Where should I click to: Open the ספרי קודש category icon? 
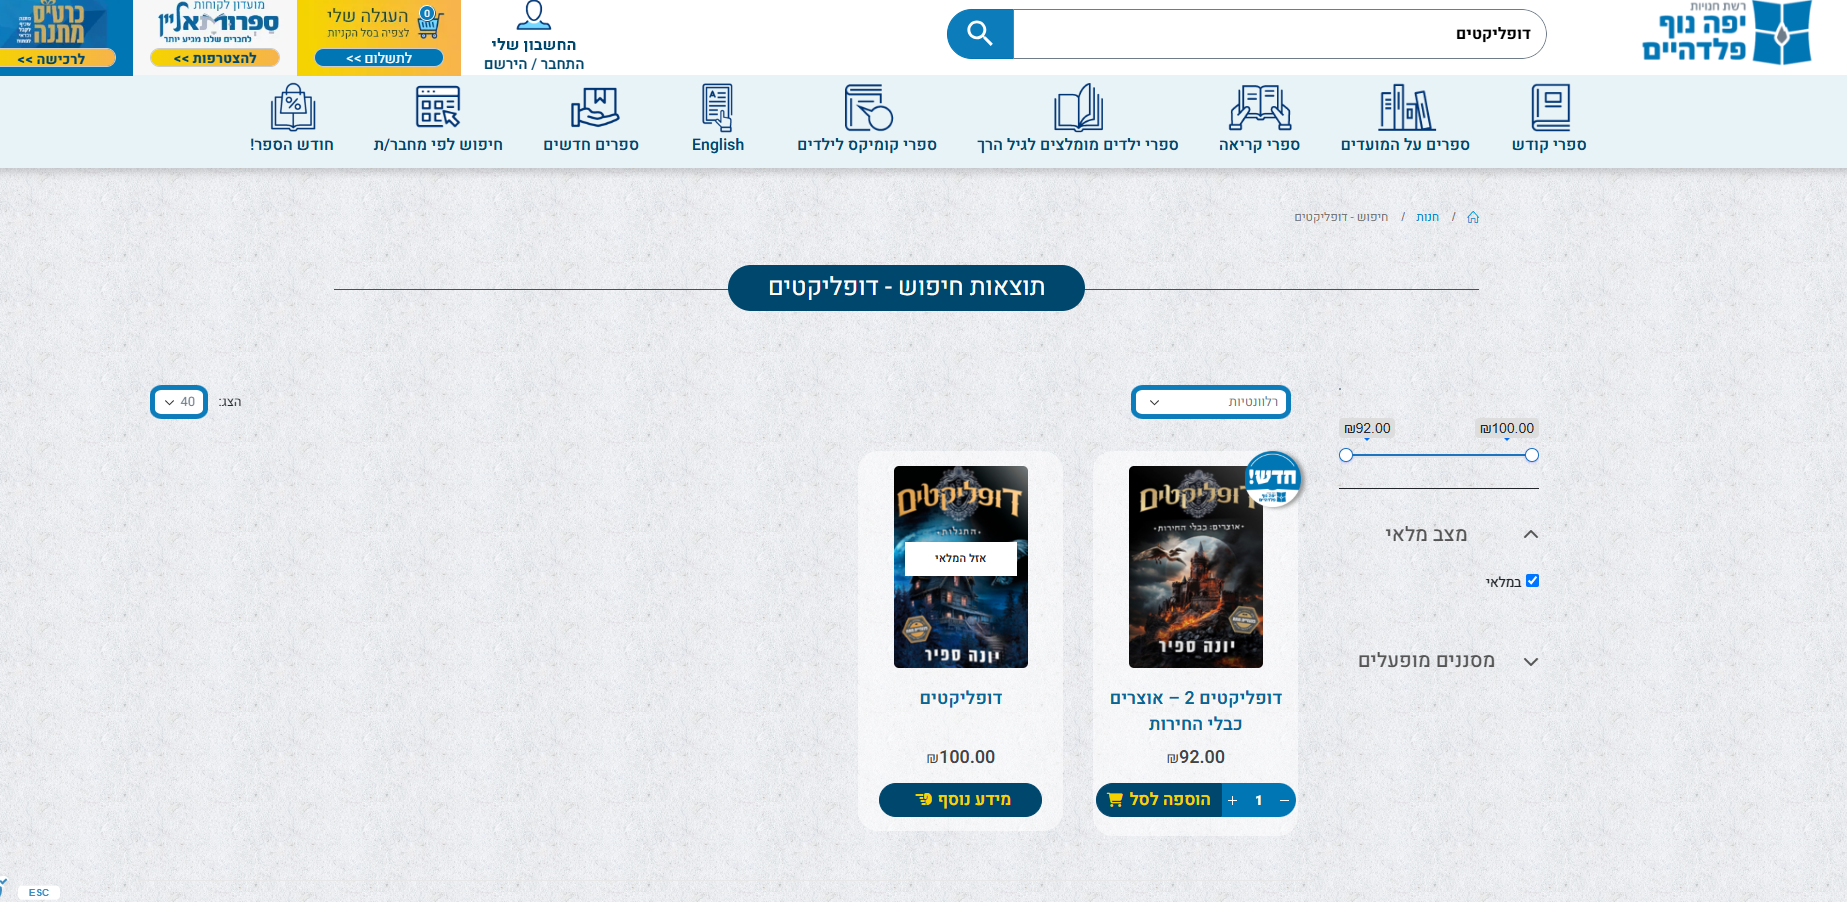click(1550, 108)
